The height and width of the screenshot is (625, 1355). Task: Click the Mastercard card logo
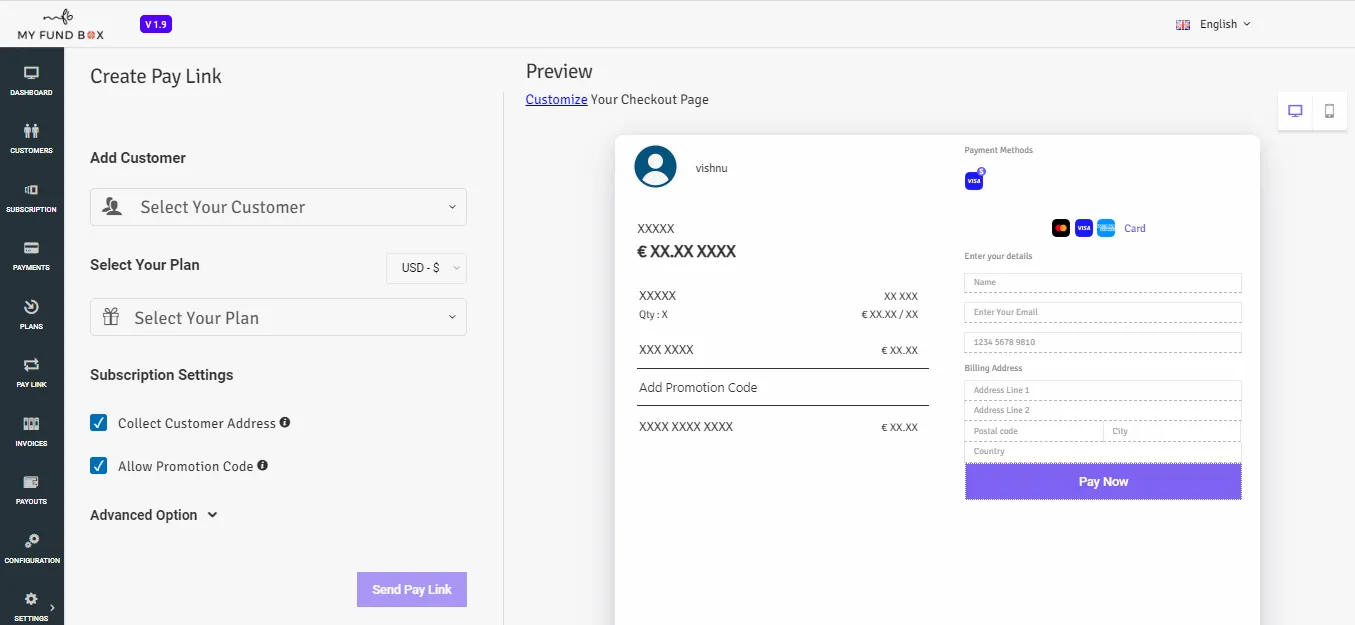1061,228
